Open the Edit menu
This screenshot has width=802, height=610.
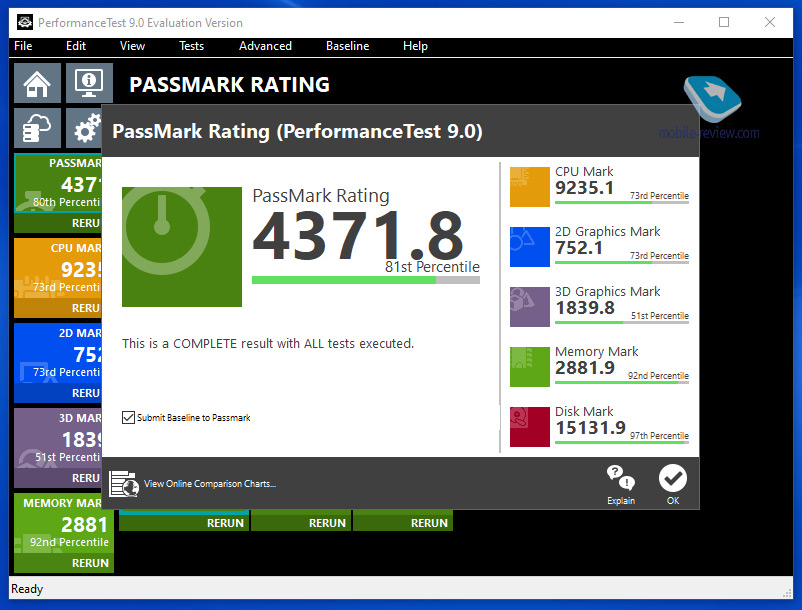76,46
